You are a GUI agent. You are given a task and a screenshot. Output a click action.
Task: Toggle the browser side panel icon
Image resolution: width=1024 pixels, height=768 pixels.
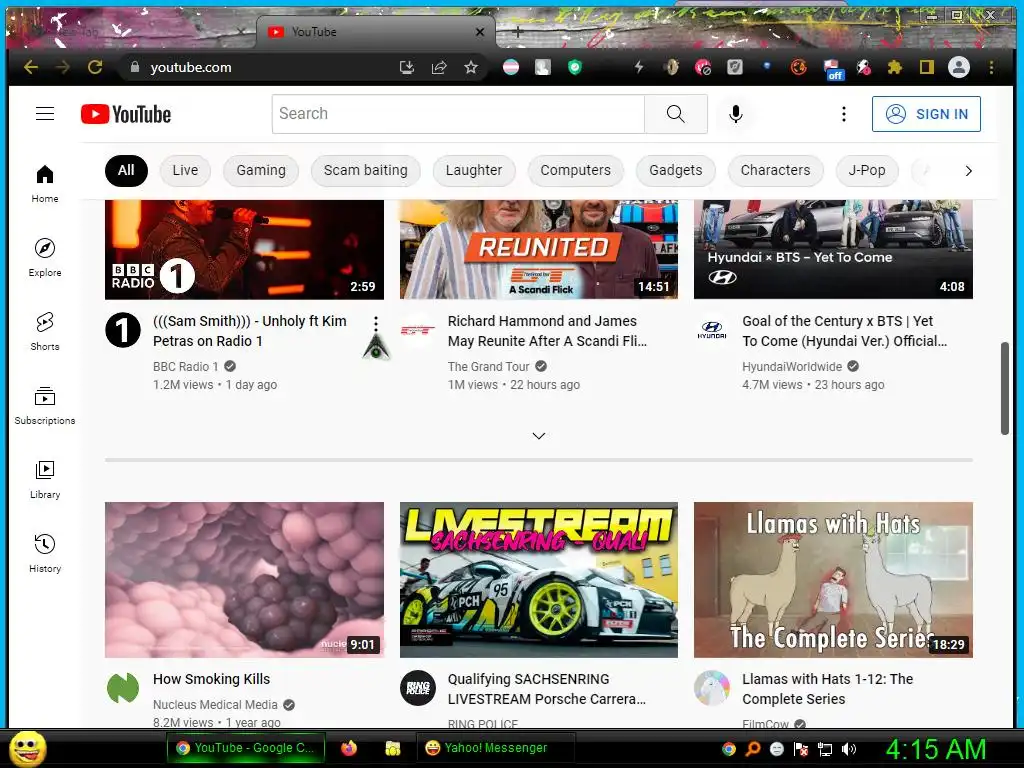(927, 67)
